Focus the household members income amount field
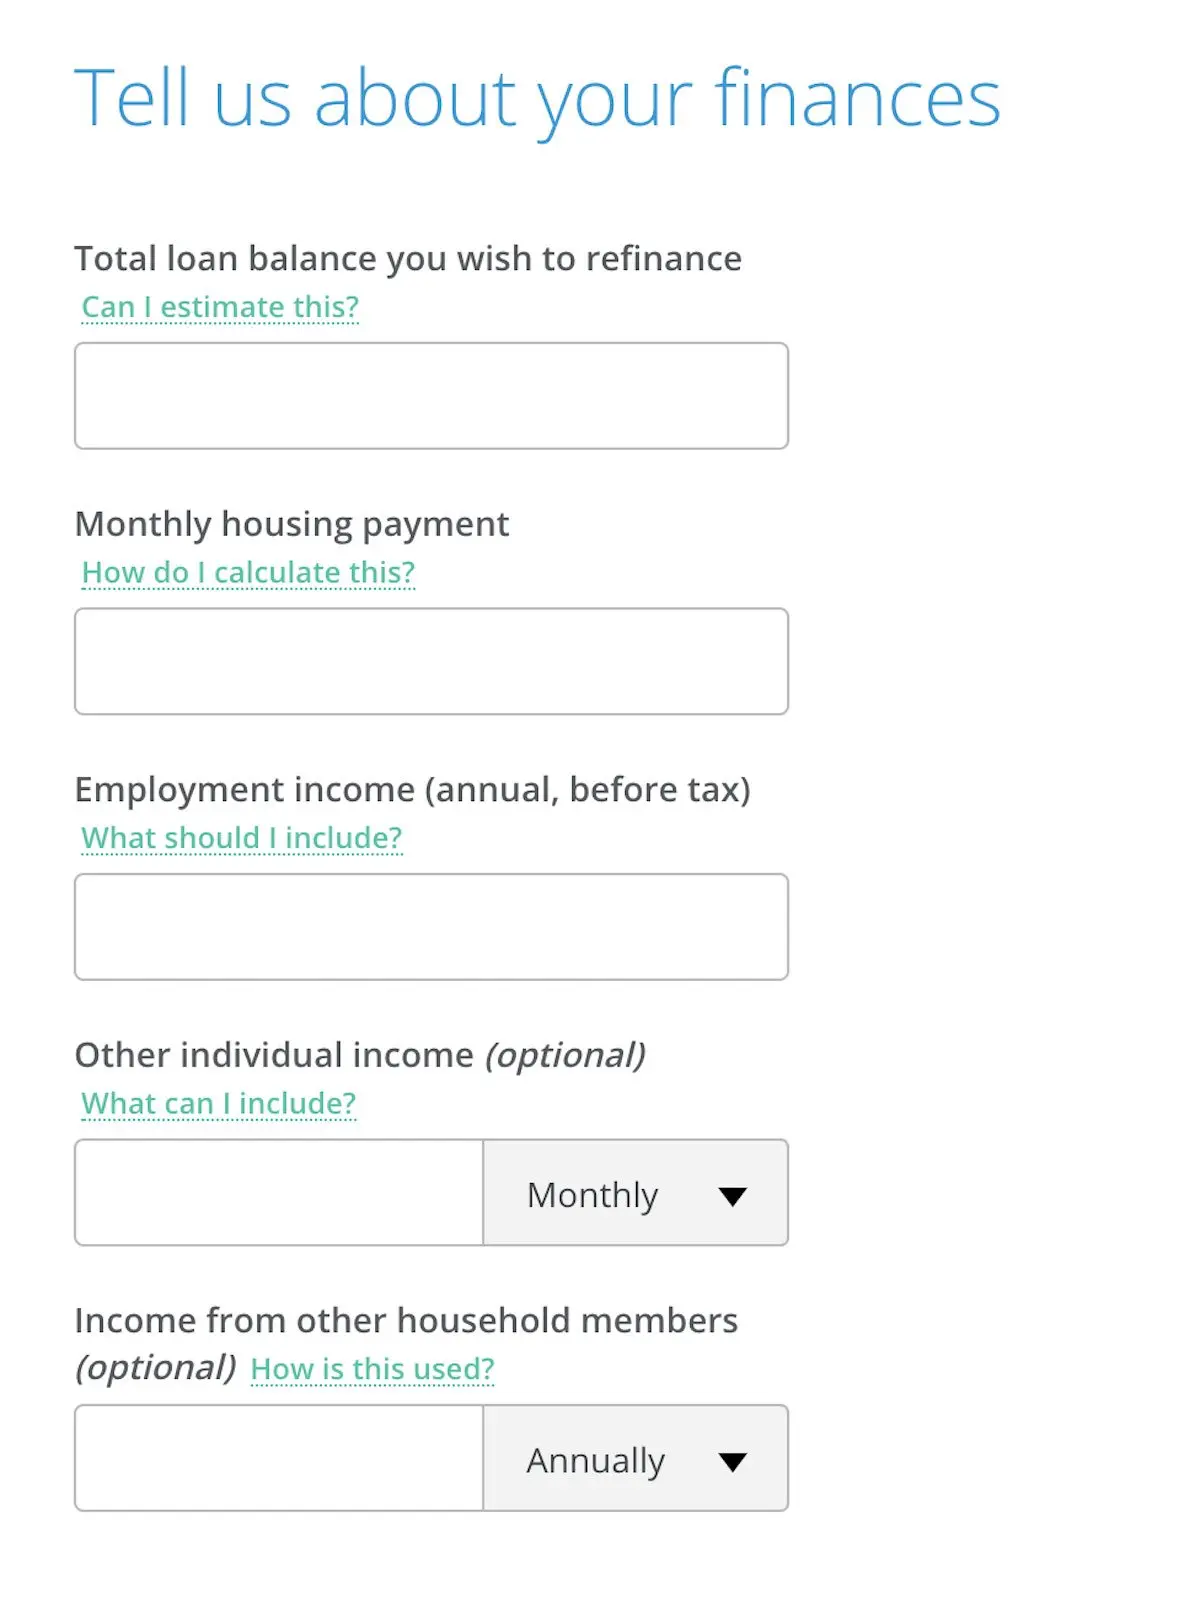 click(279, 1459)
